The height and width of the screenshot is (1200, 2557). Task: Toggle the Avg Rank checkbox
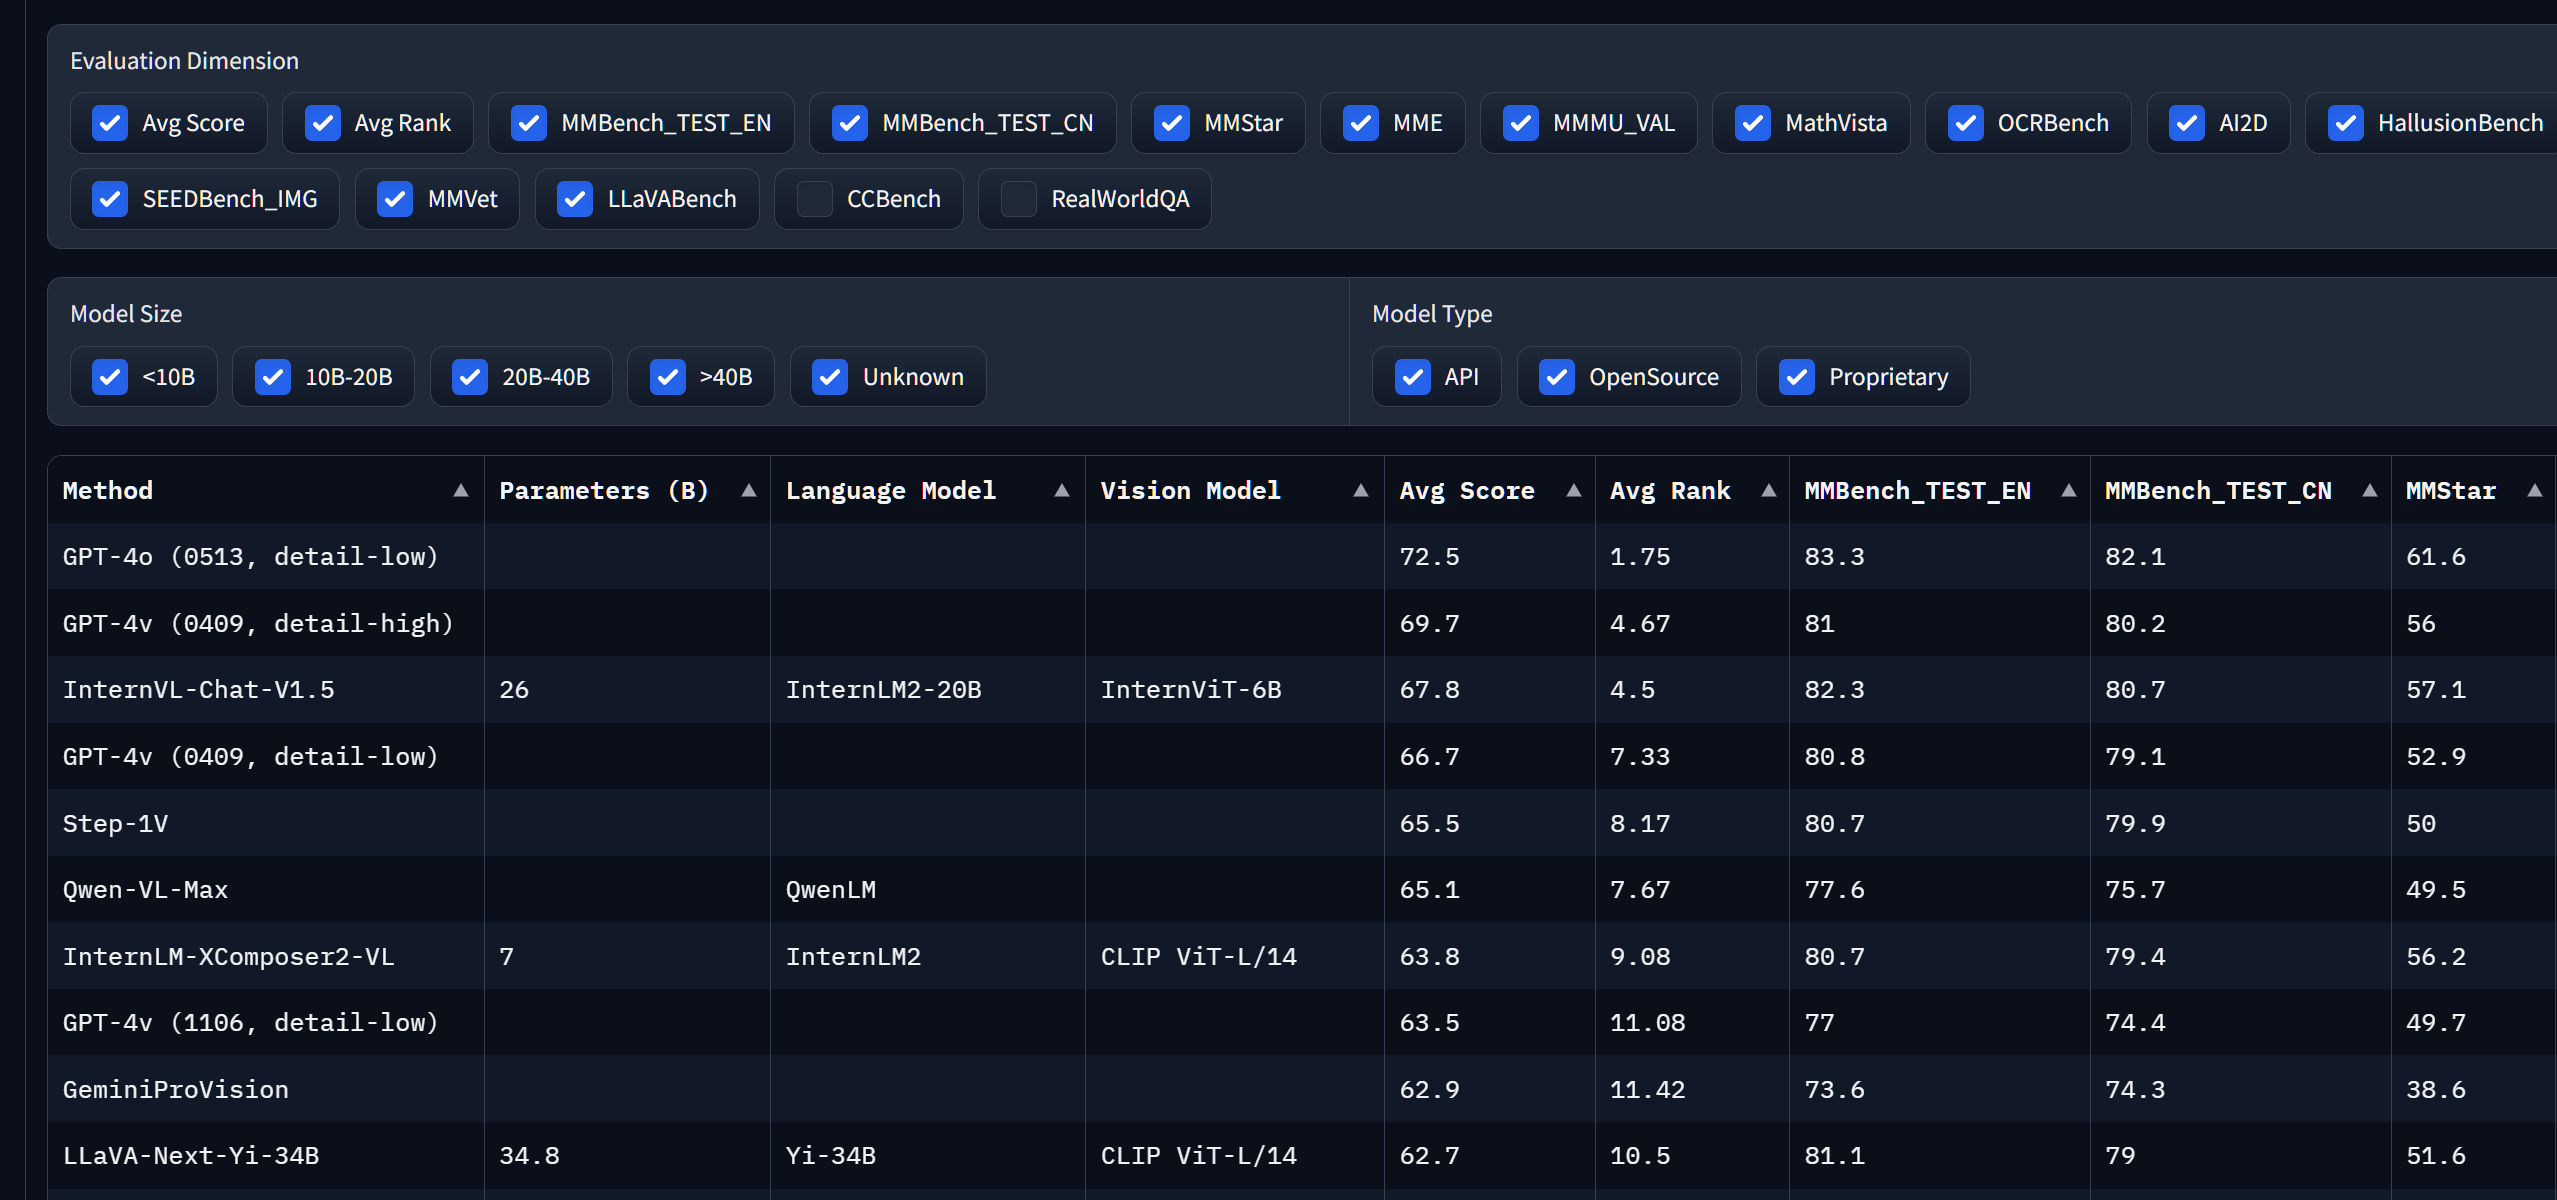click(x=322, y=123)
